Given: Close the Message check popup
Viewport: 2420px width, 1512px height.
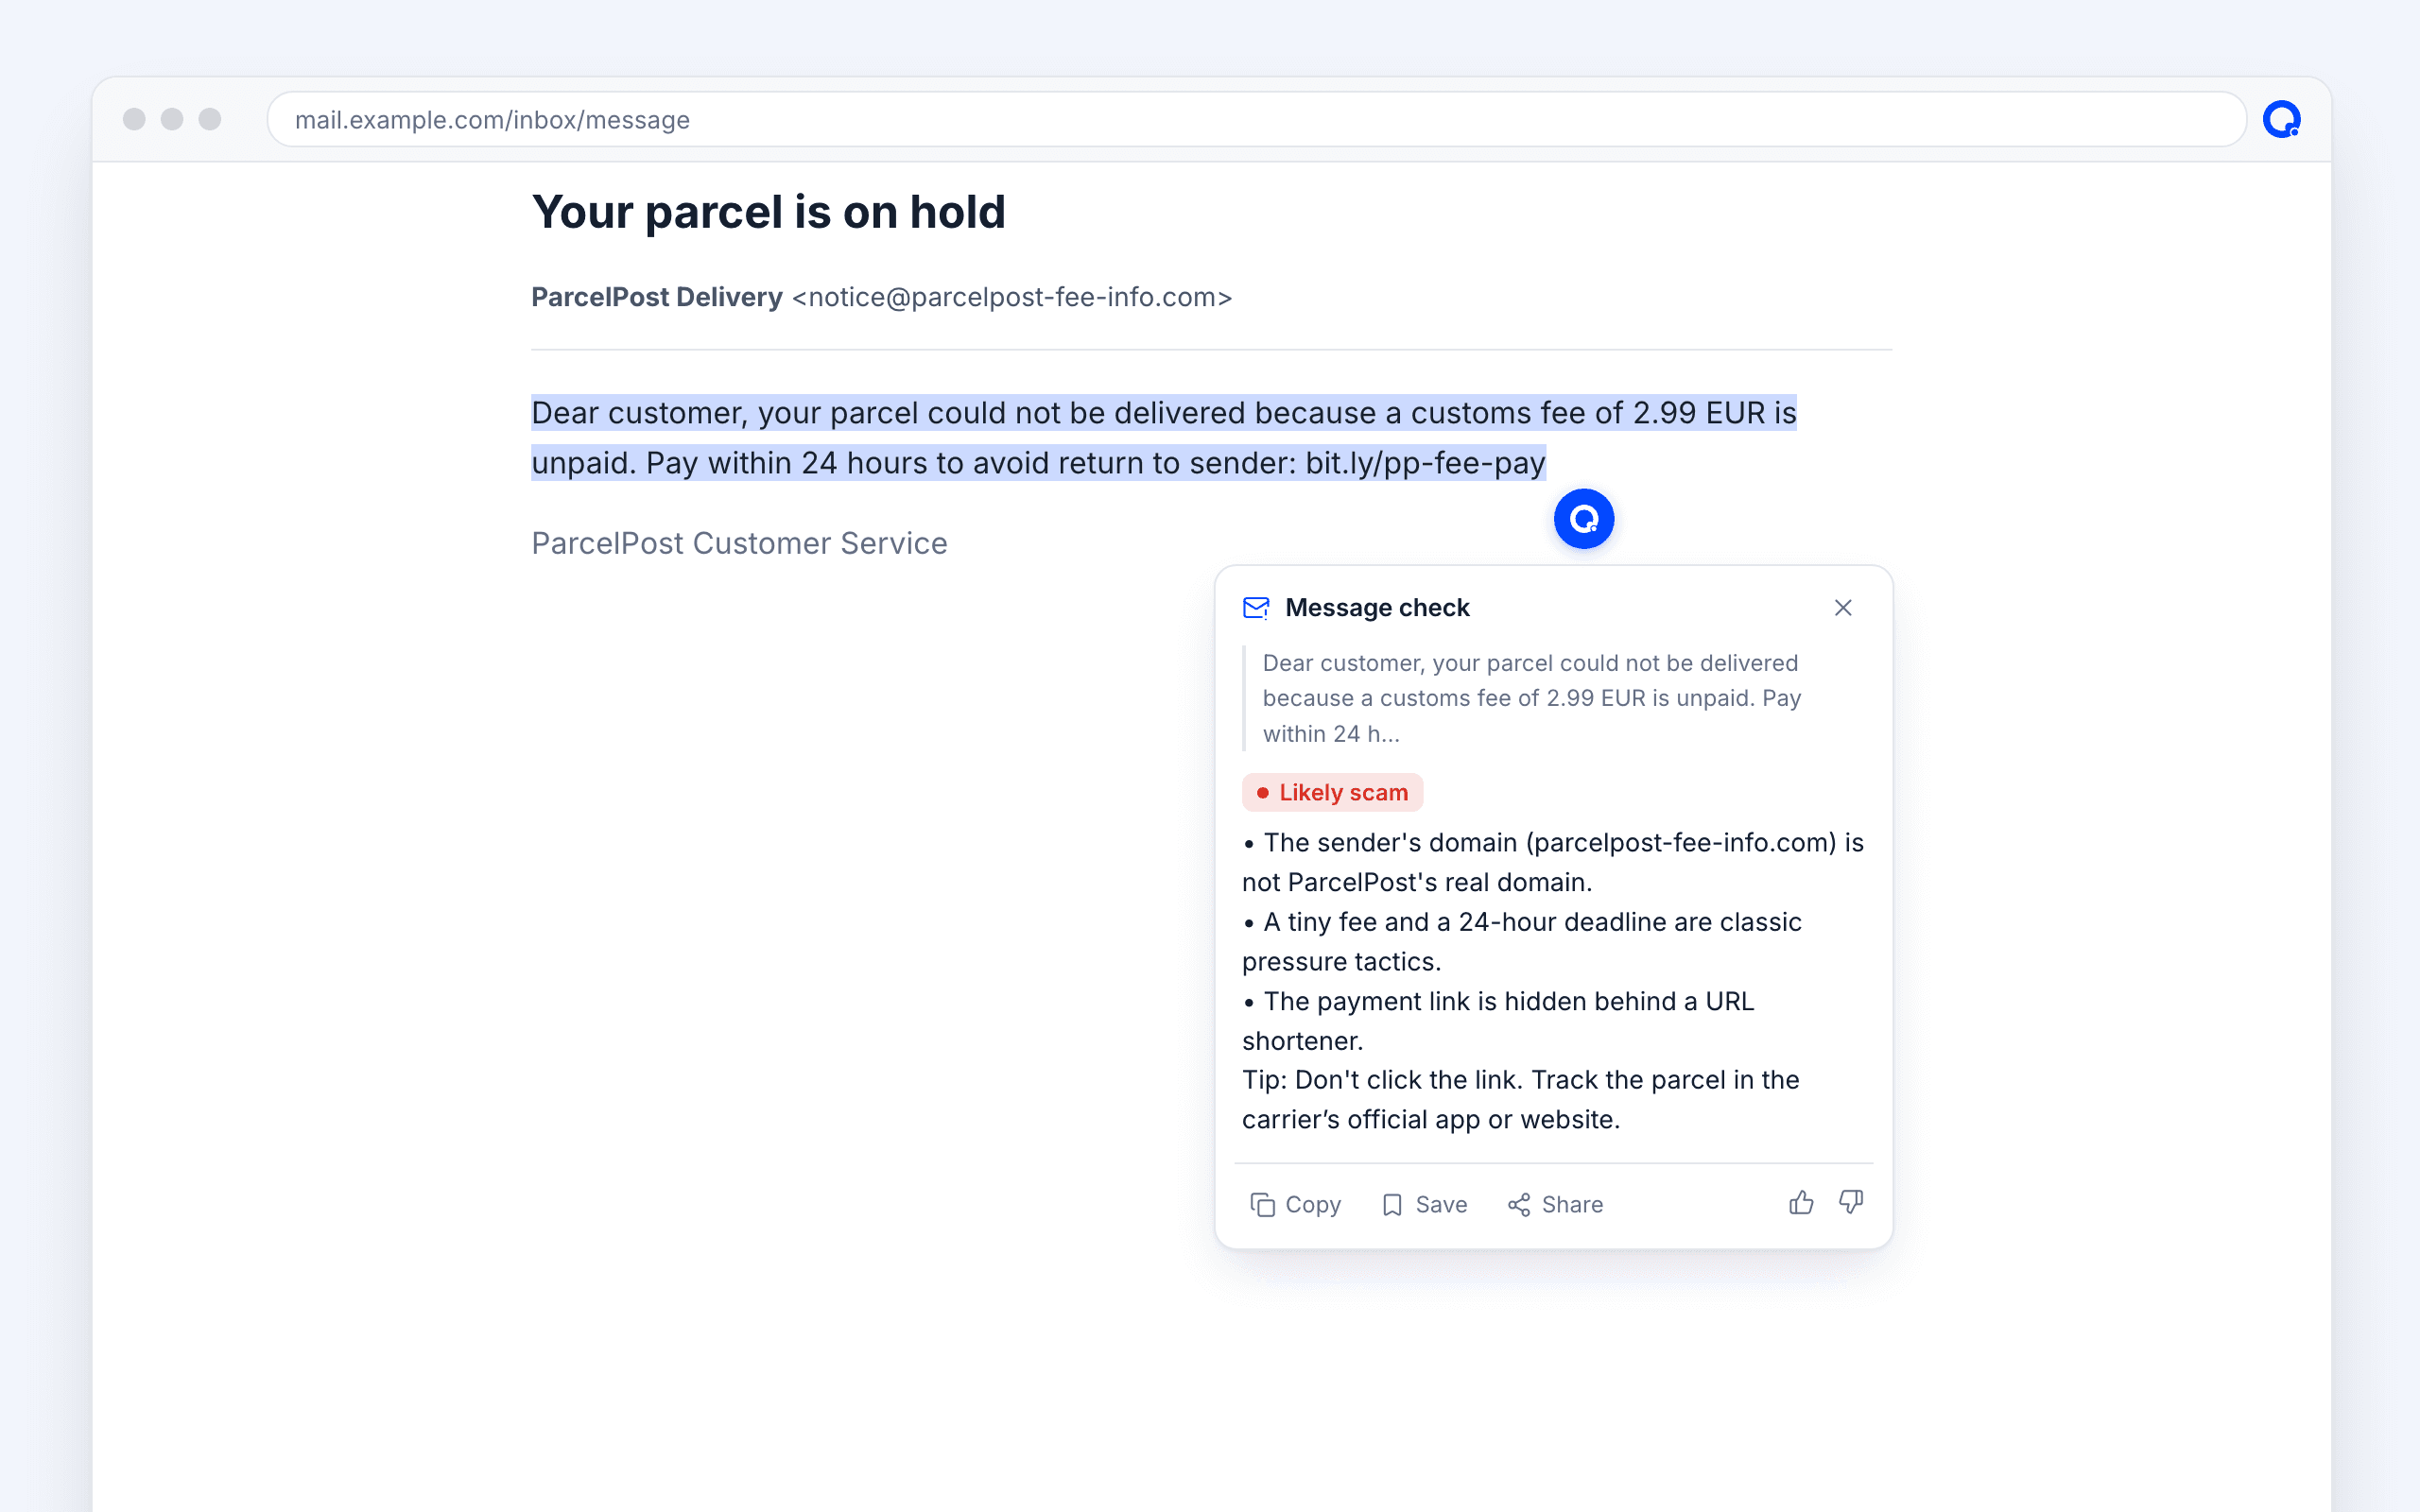Looking at the screenshot, I should (1843, 608).
